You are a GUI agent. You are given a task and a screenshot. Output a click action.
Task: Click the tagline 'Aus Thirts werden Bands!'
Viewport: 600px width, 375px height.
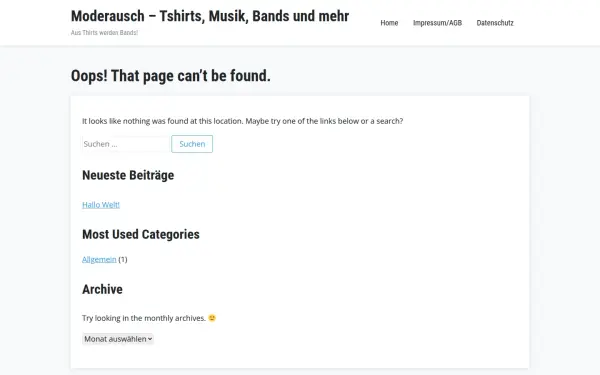pos(104,33)
